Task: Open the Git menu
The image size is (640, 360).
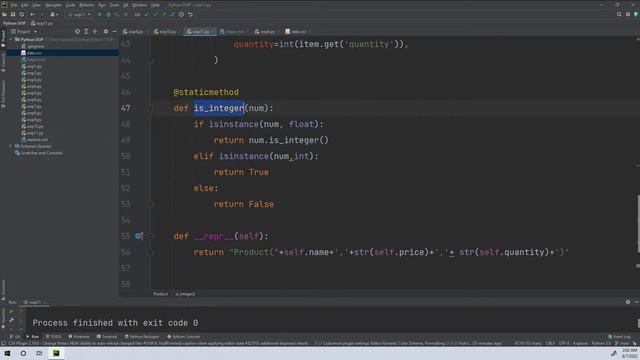Action: pos(126,5)
